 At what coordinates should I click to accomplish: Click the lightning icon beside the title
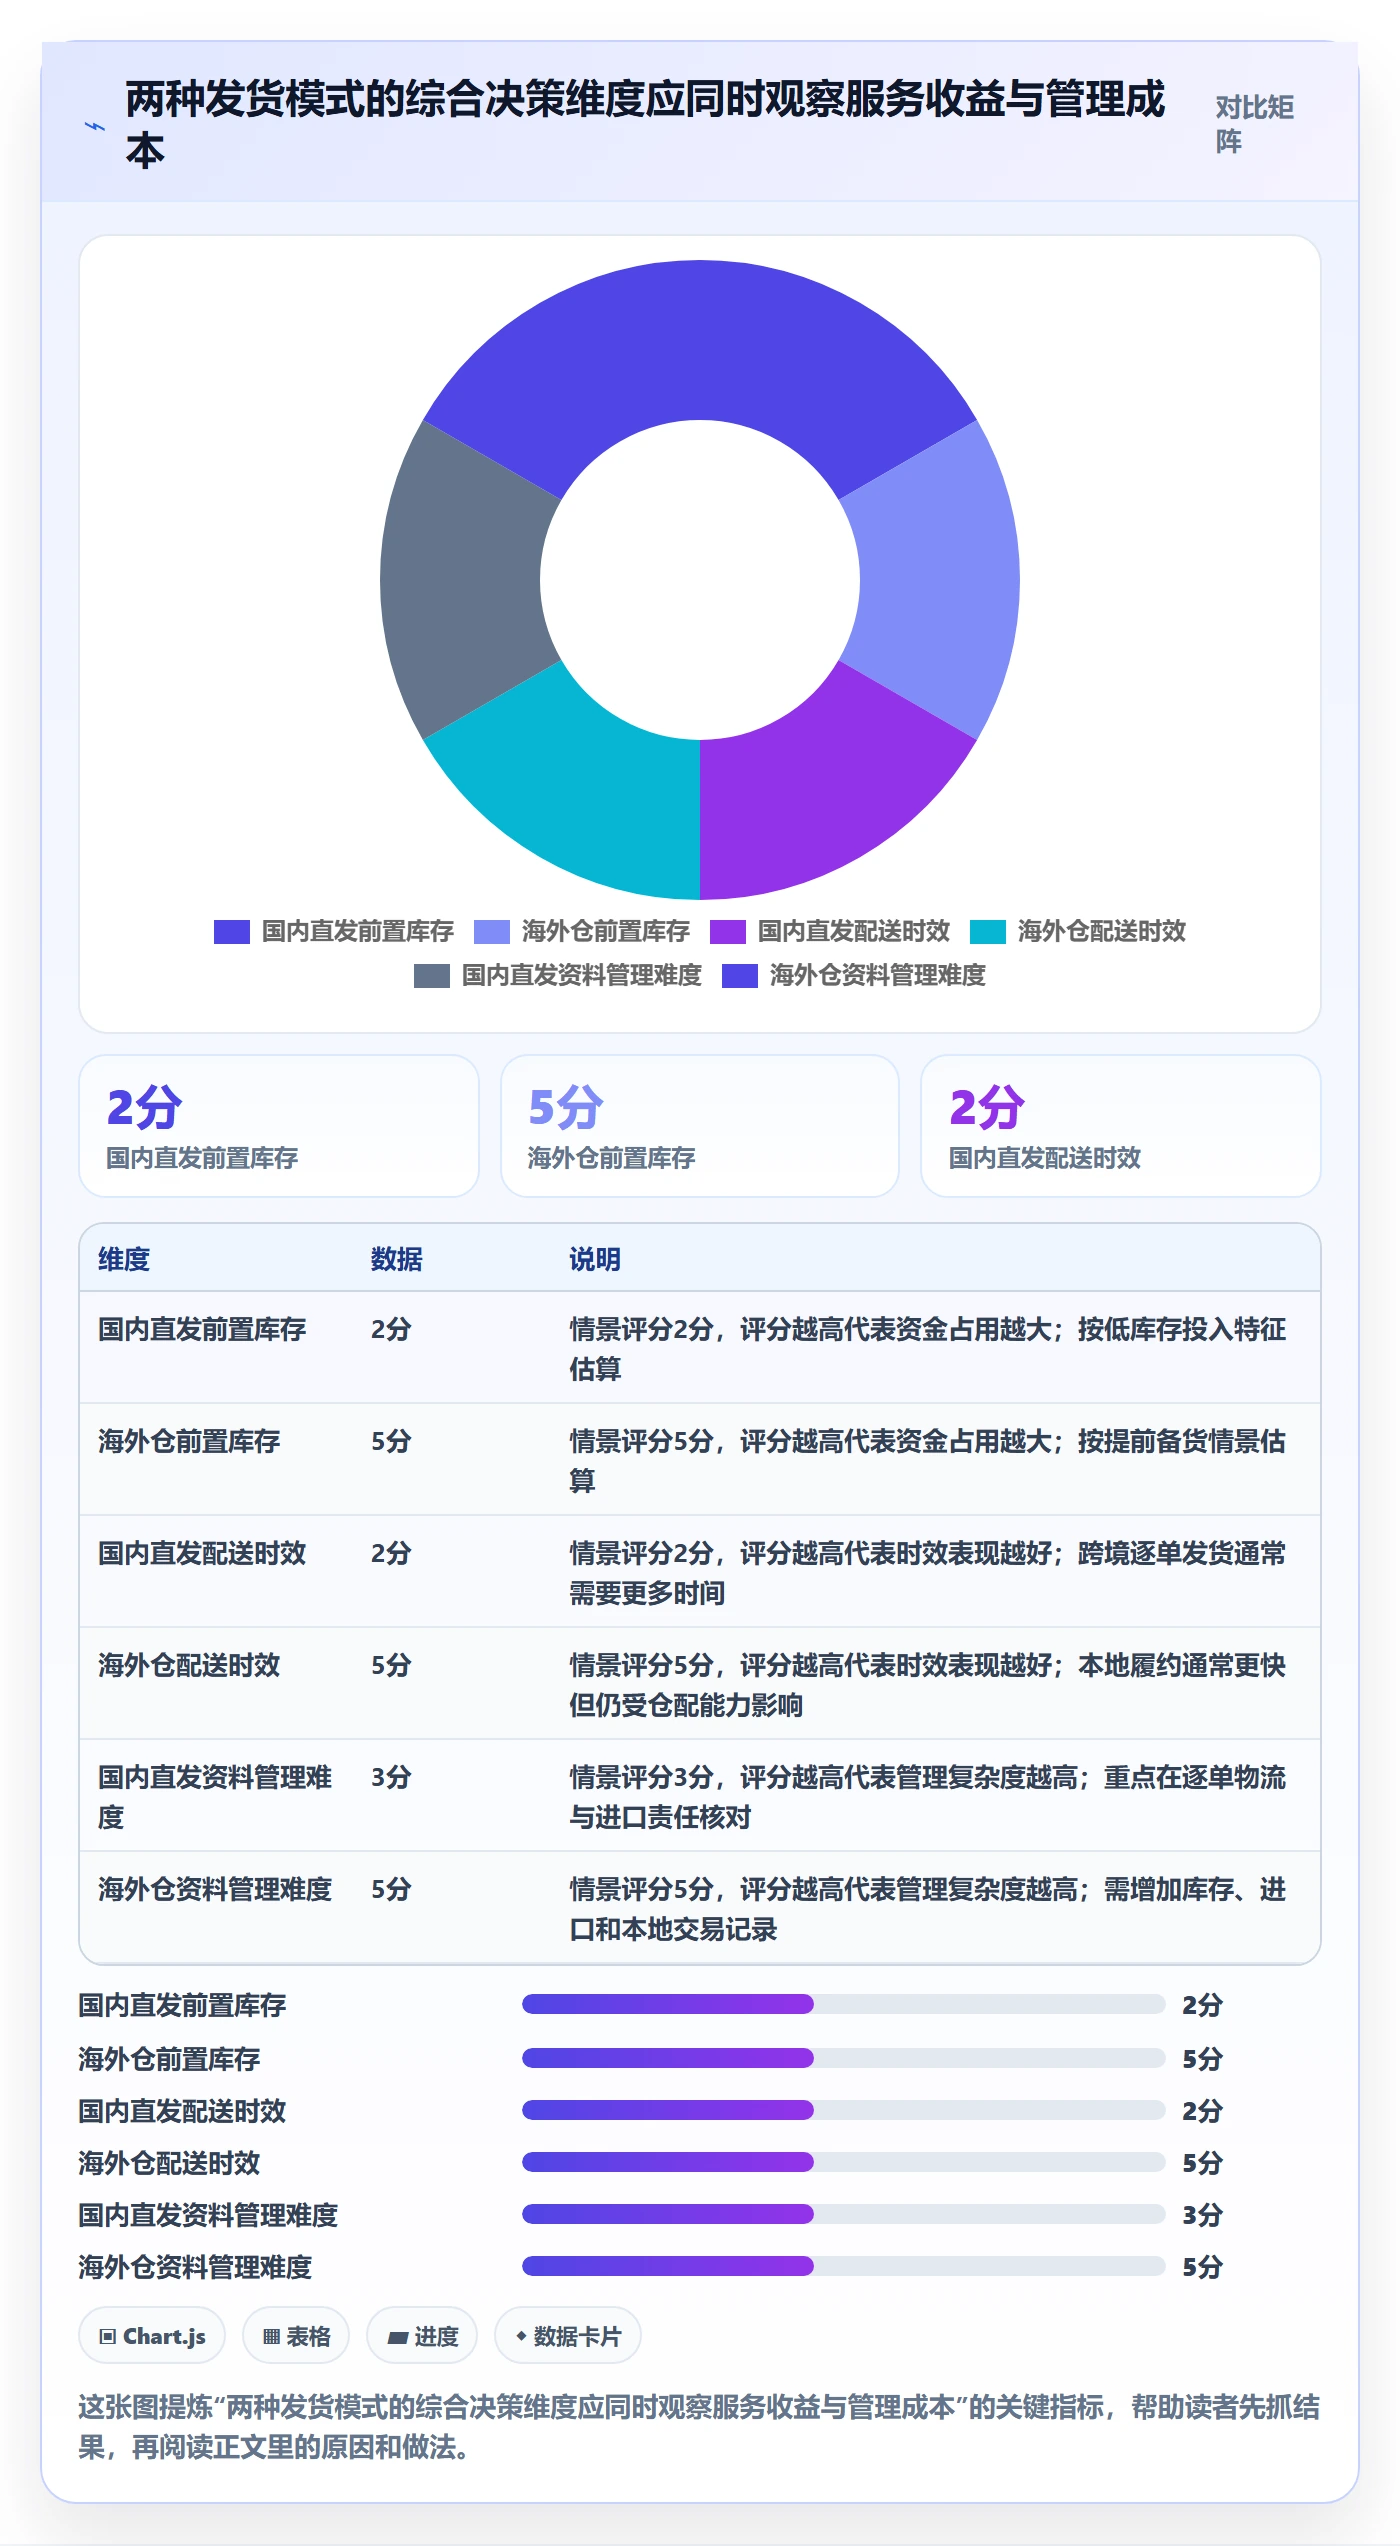[x=94, y=127]
